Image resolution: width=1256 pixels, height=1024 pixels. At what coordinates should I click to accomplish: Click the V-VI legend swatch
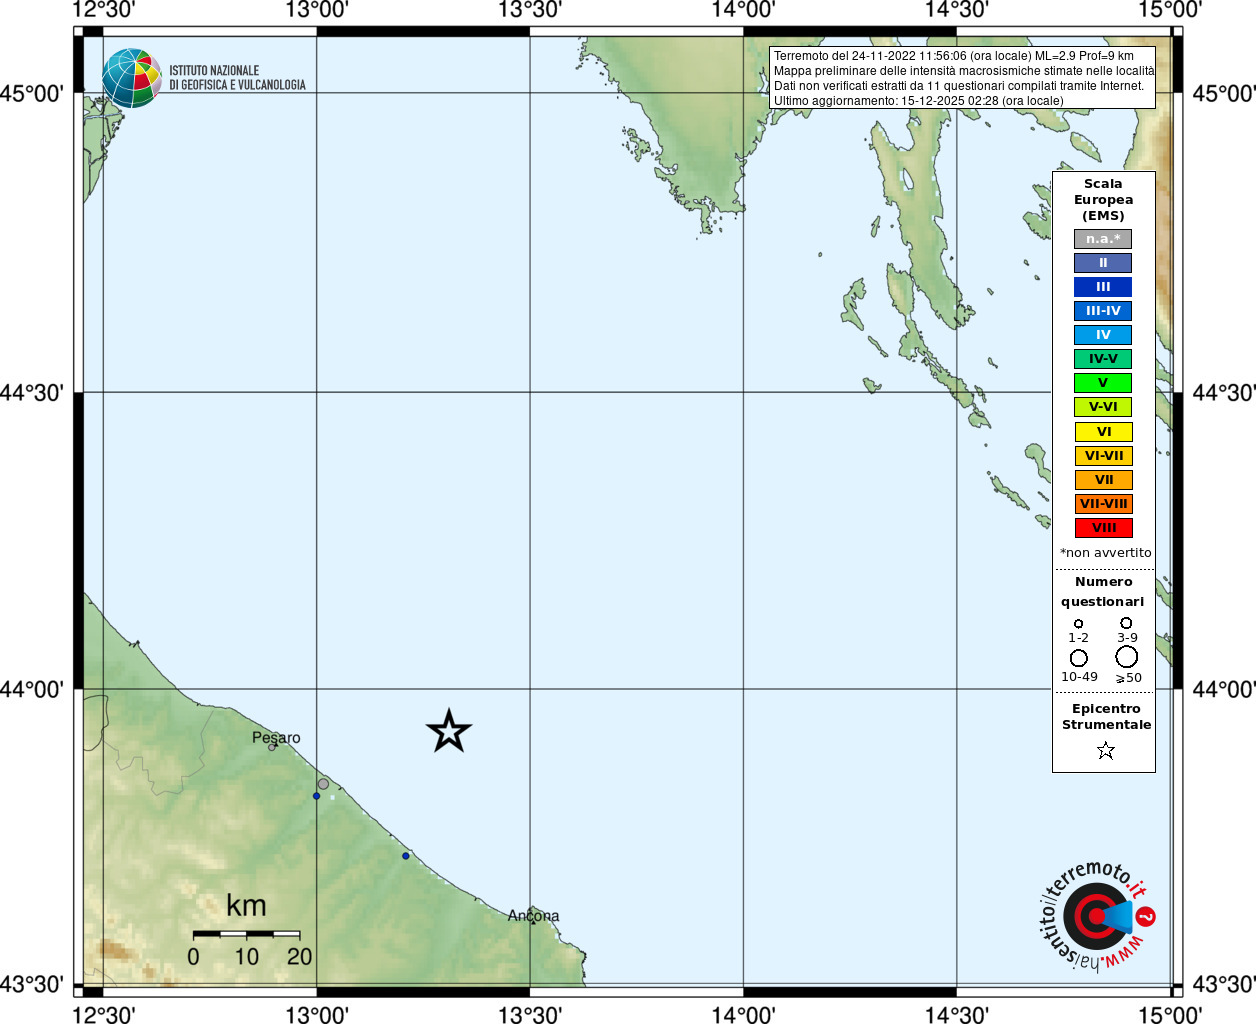click(1103, 407)
